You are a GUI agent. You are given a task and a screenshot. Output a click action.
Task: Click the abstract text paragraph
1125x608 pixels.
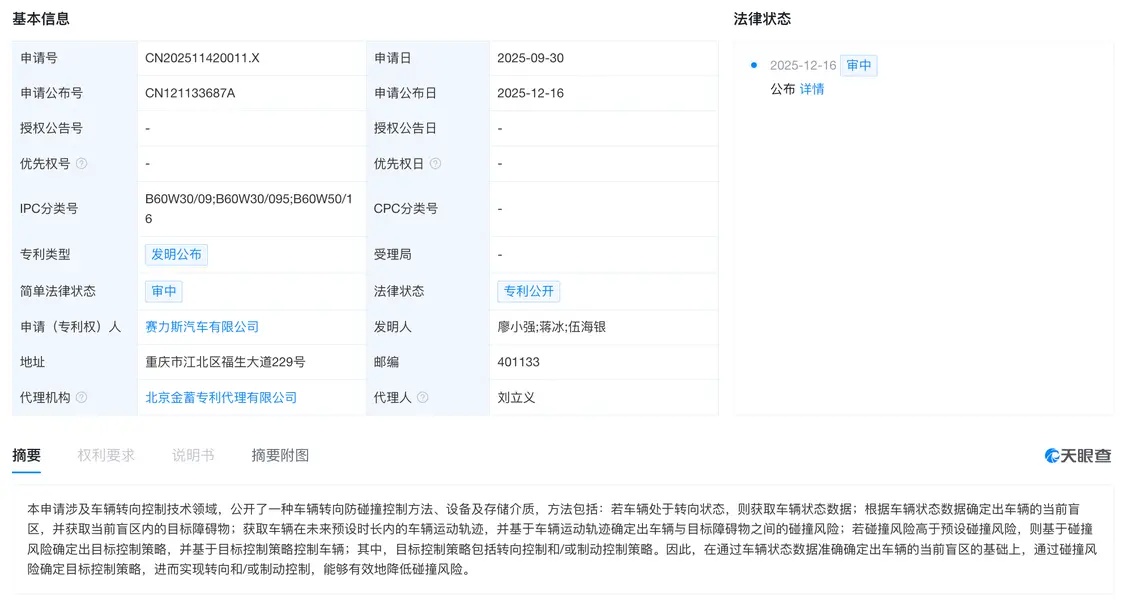[561, 539]
